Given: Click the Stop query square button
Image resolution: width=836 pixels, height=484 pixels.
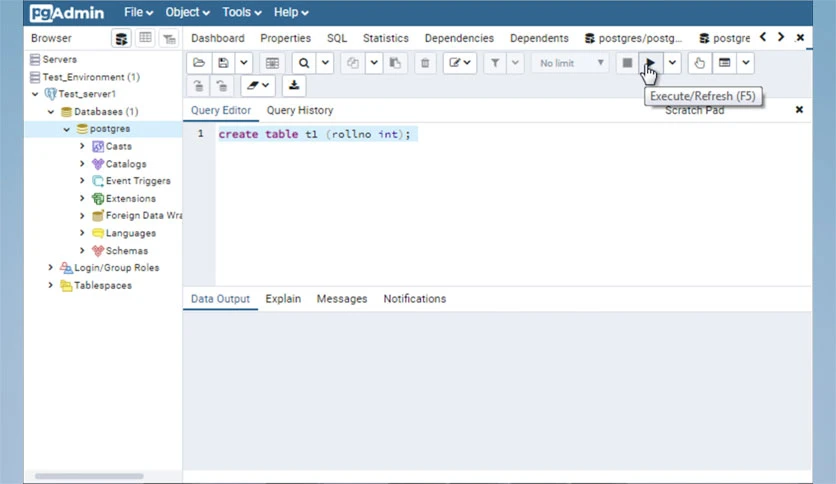Looking at the screenshot, I should (x=628, y=63).
